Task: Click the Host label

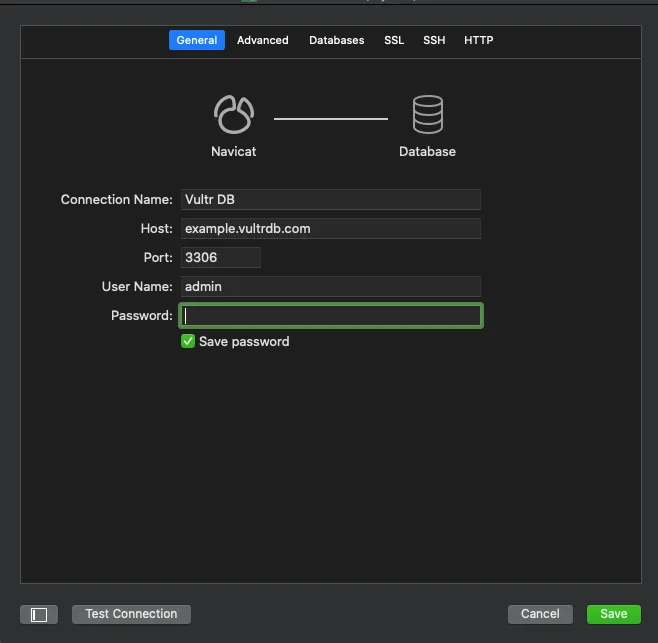Action: coord(157,228)
